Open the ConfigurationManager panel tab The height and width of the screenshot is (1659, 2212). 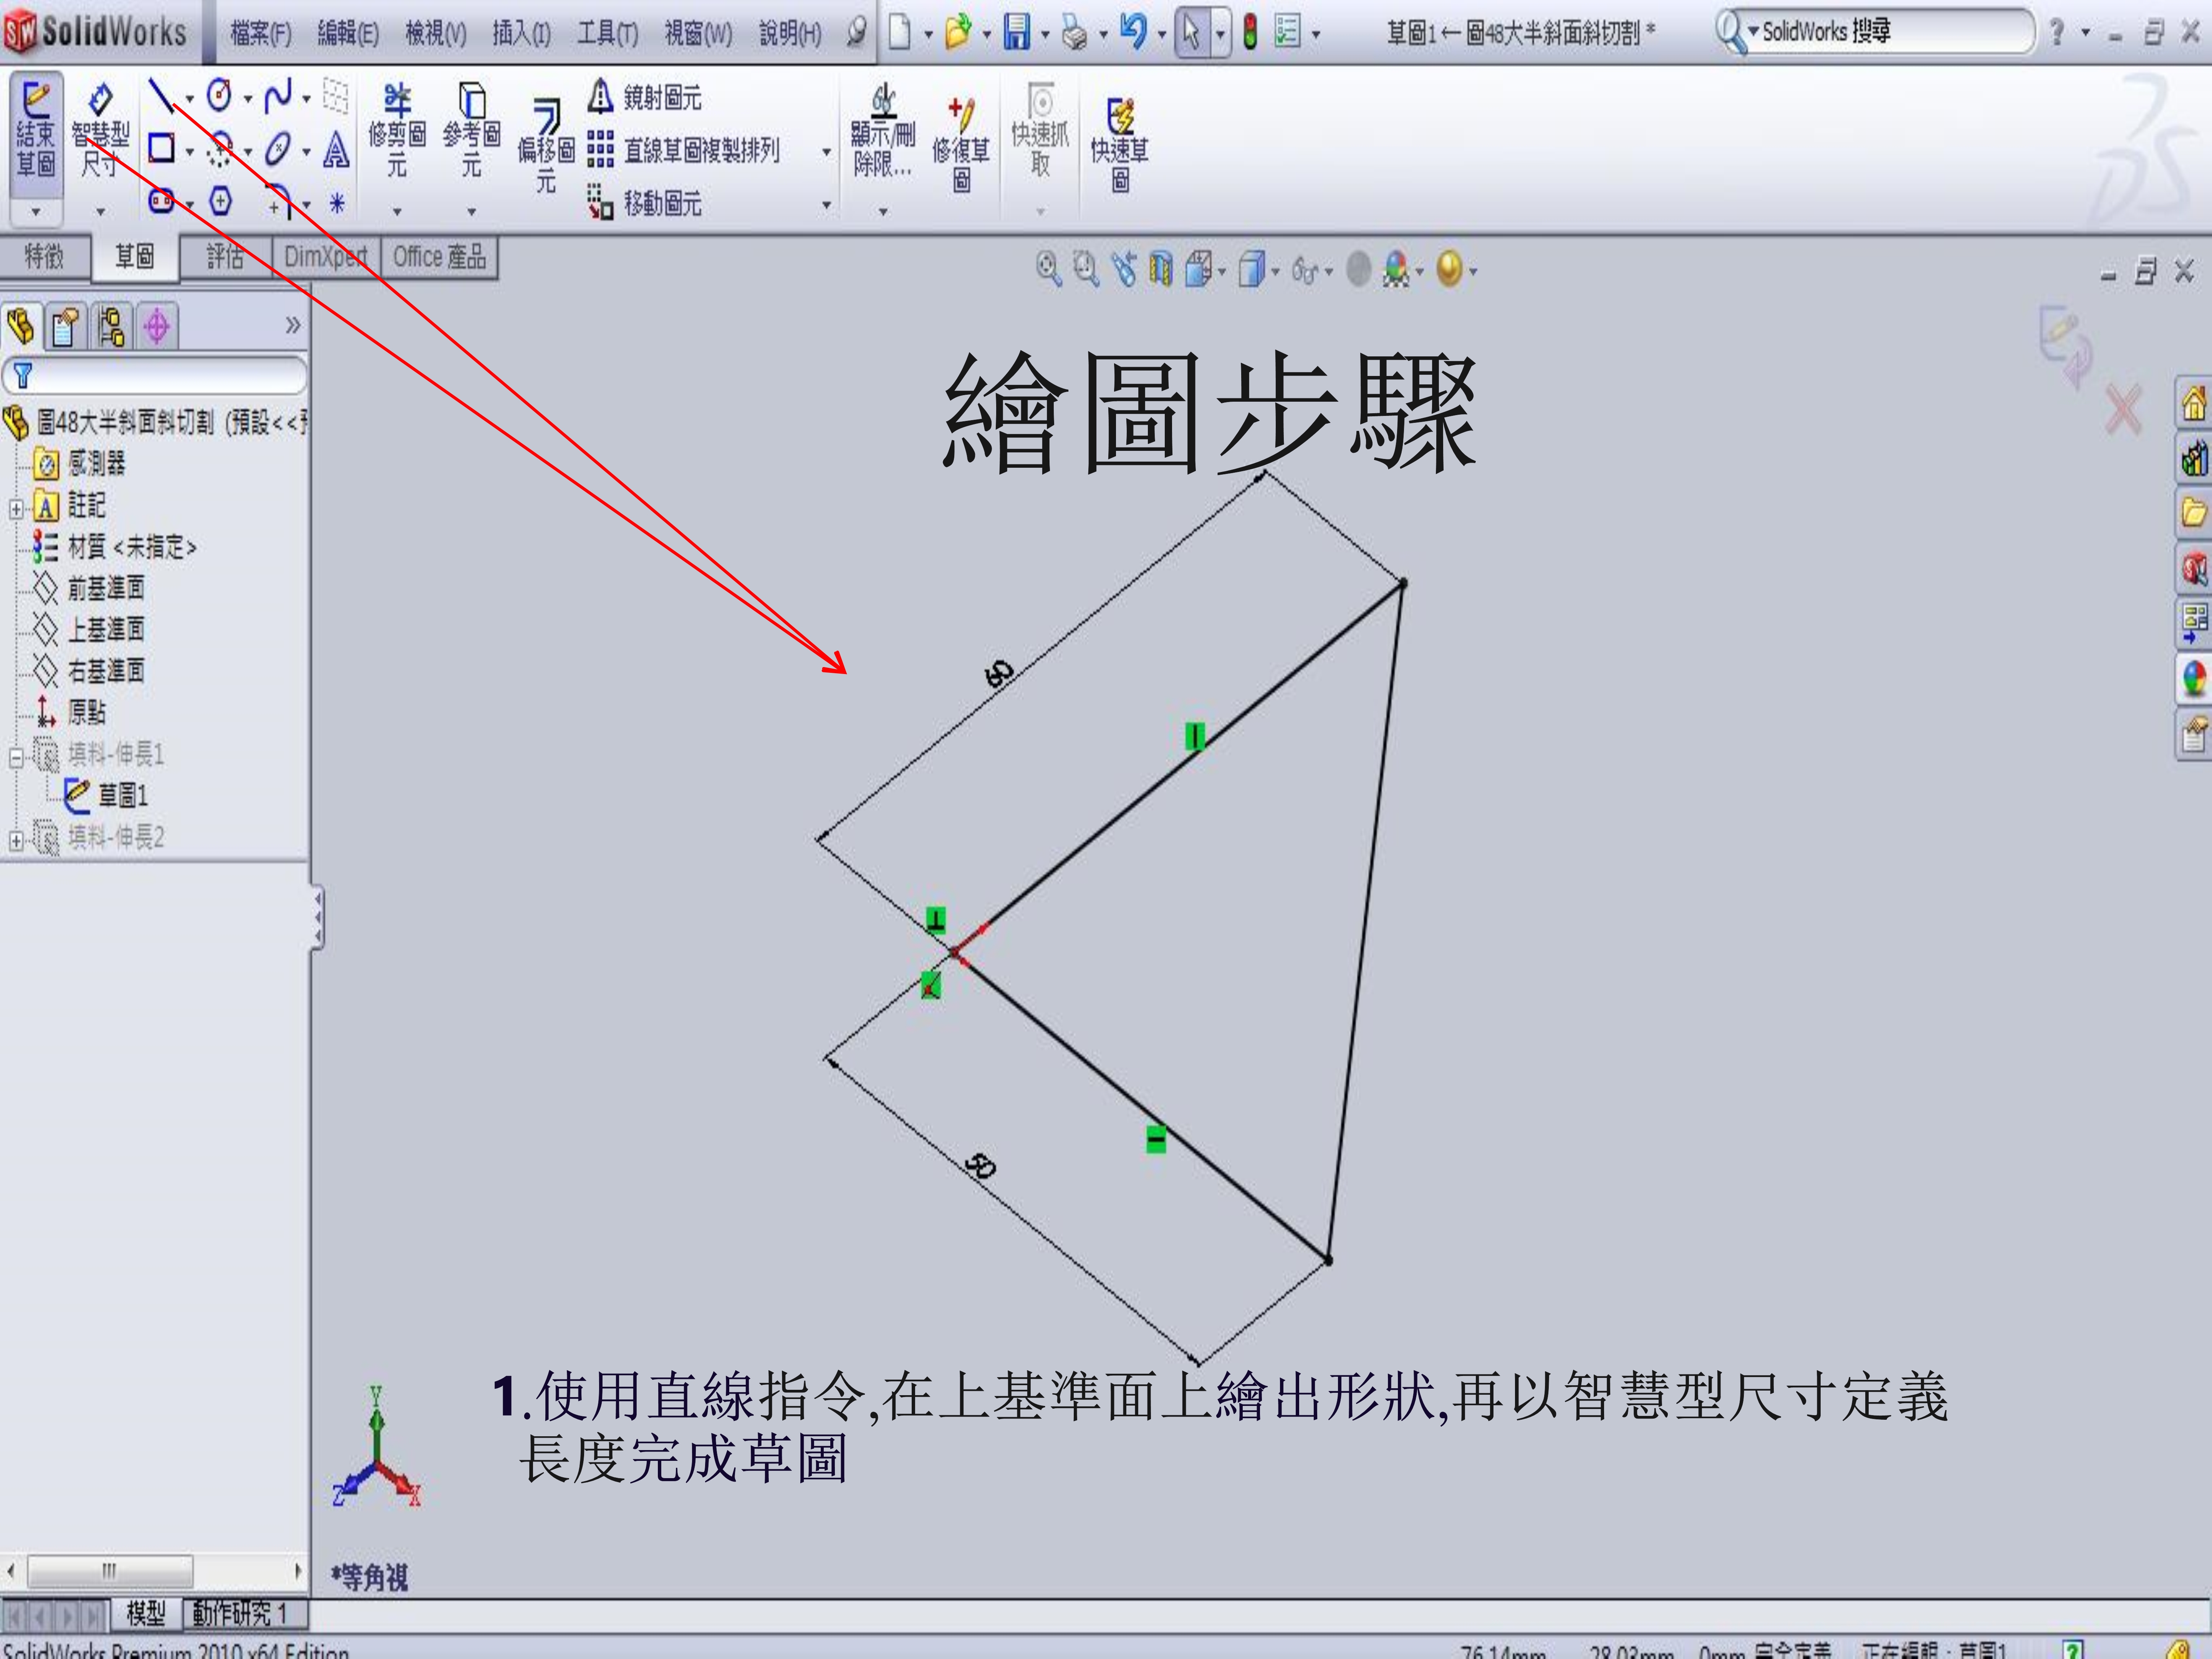(x=111, y=326)
